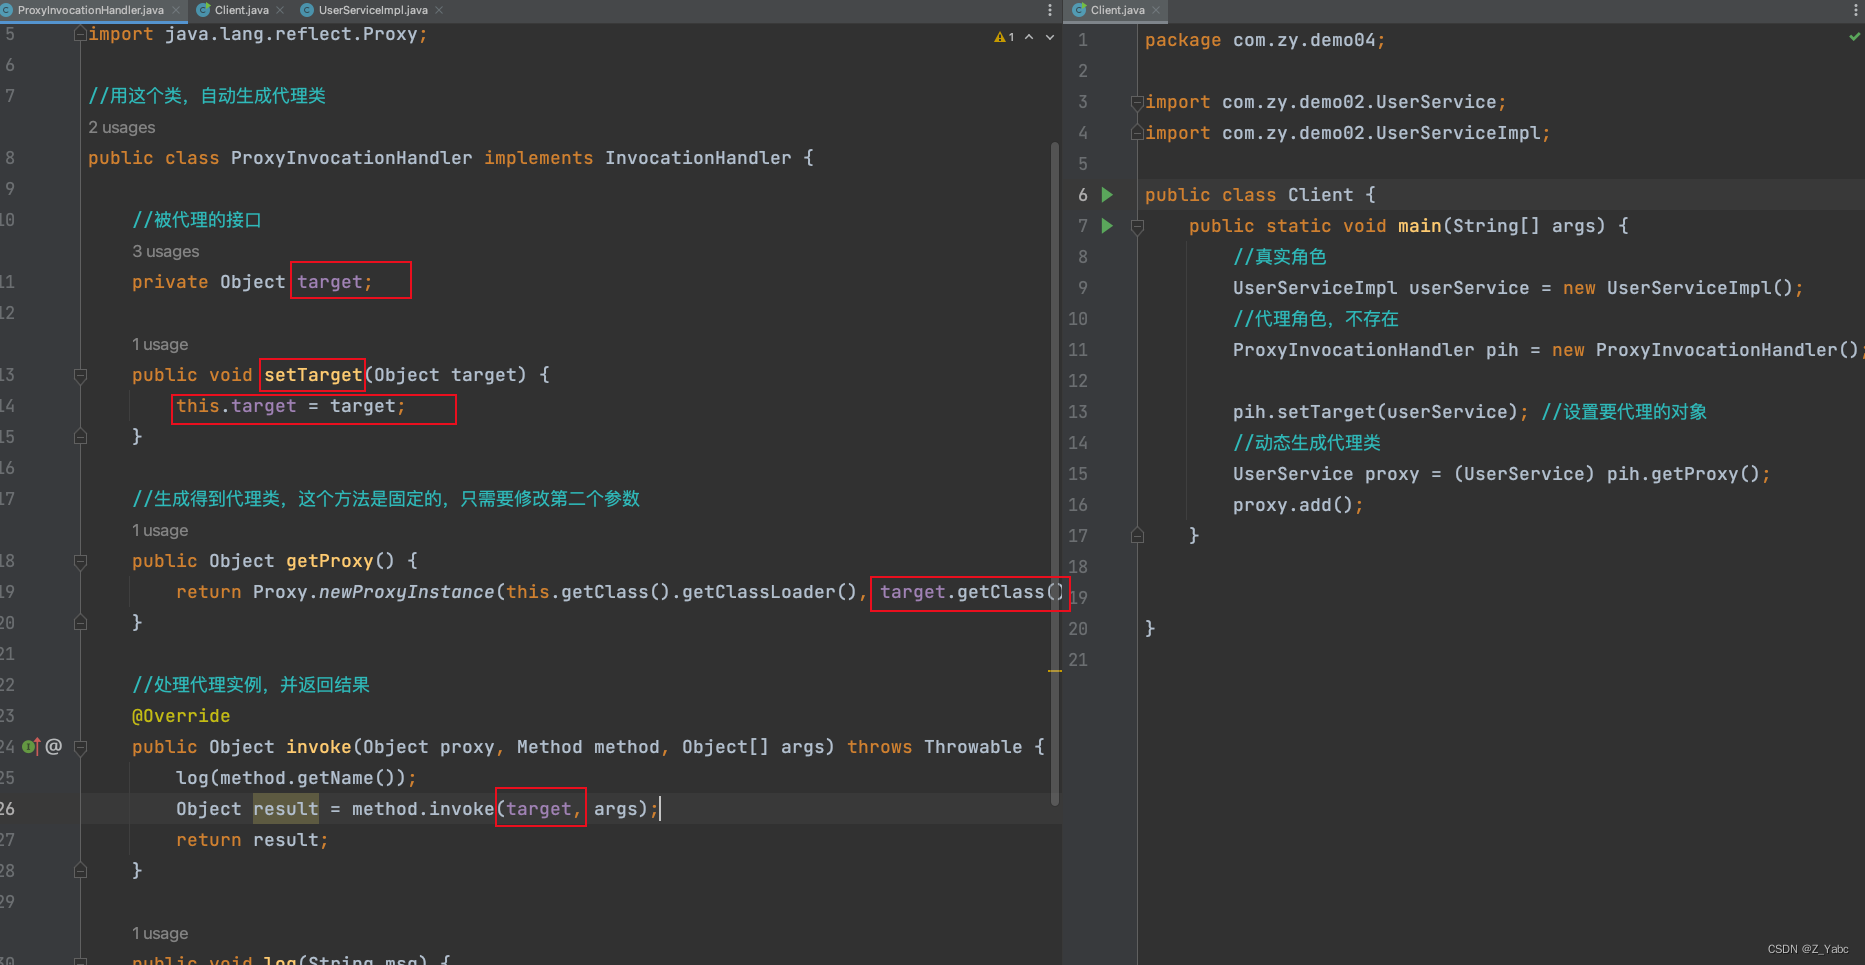The height and width of the screenshot is (965, 1865).
Task: Fold the getProxy method
Action: click(80, 562)
